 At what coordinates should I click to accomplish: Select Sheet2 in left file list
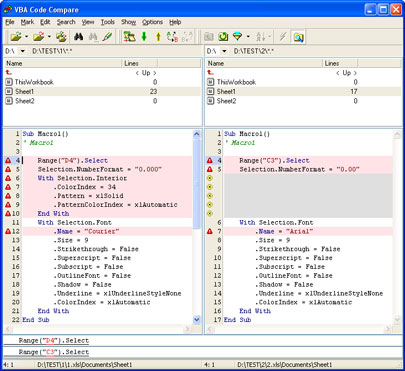click(24, 101)
